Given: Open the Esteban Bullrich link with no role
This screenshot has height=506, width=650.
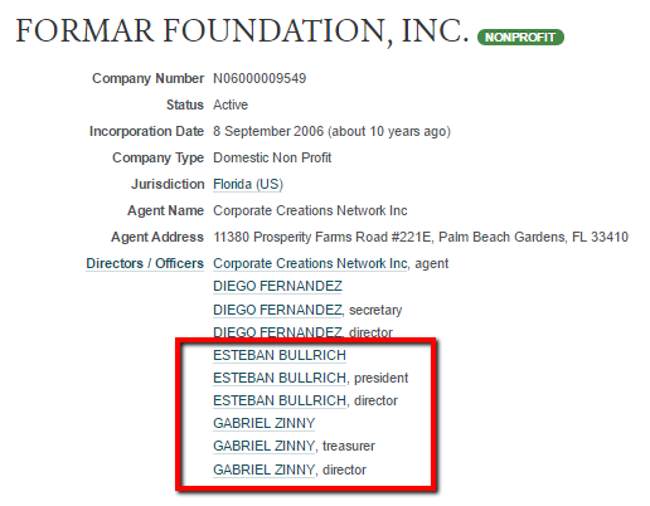Looking at the screenshot, I should pos(279,356).
